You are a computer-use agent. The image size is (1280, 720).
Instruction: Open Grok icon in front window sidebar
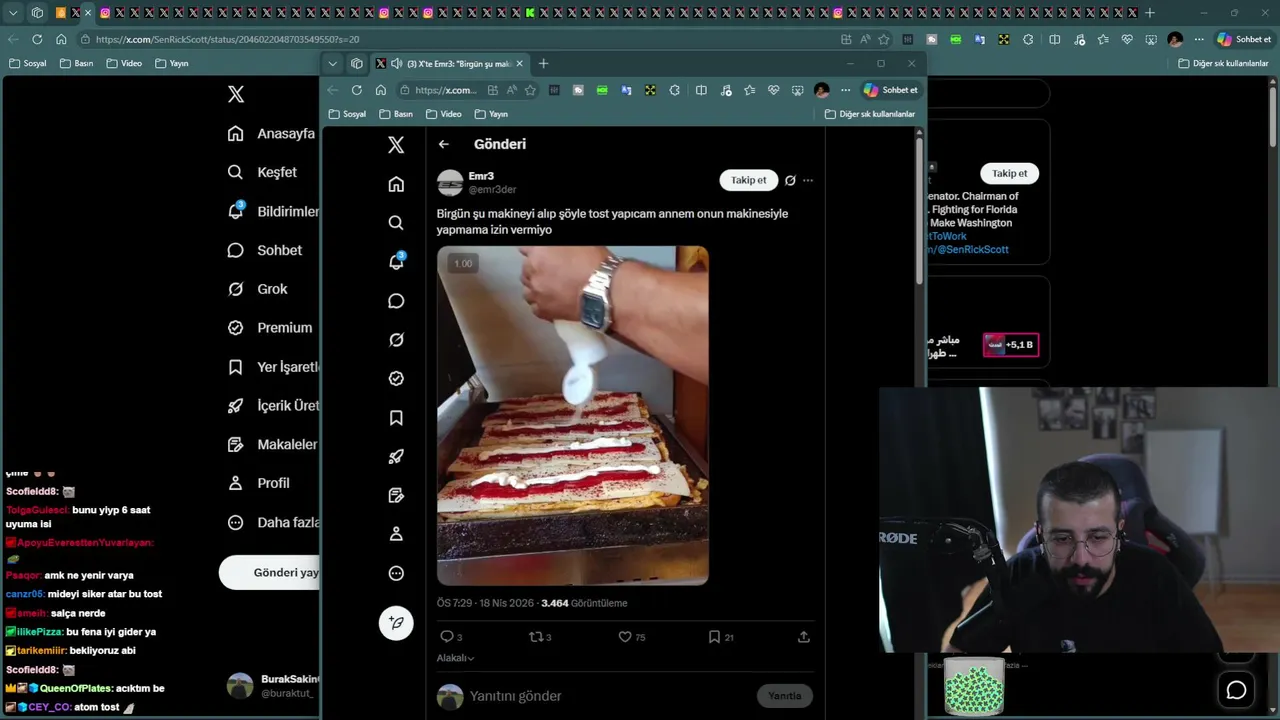click(x=396, y=340)
